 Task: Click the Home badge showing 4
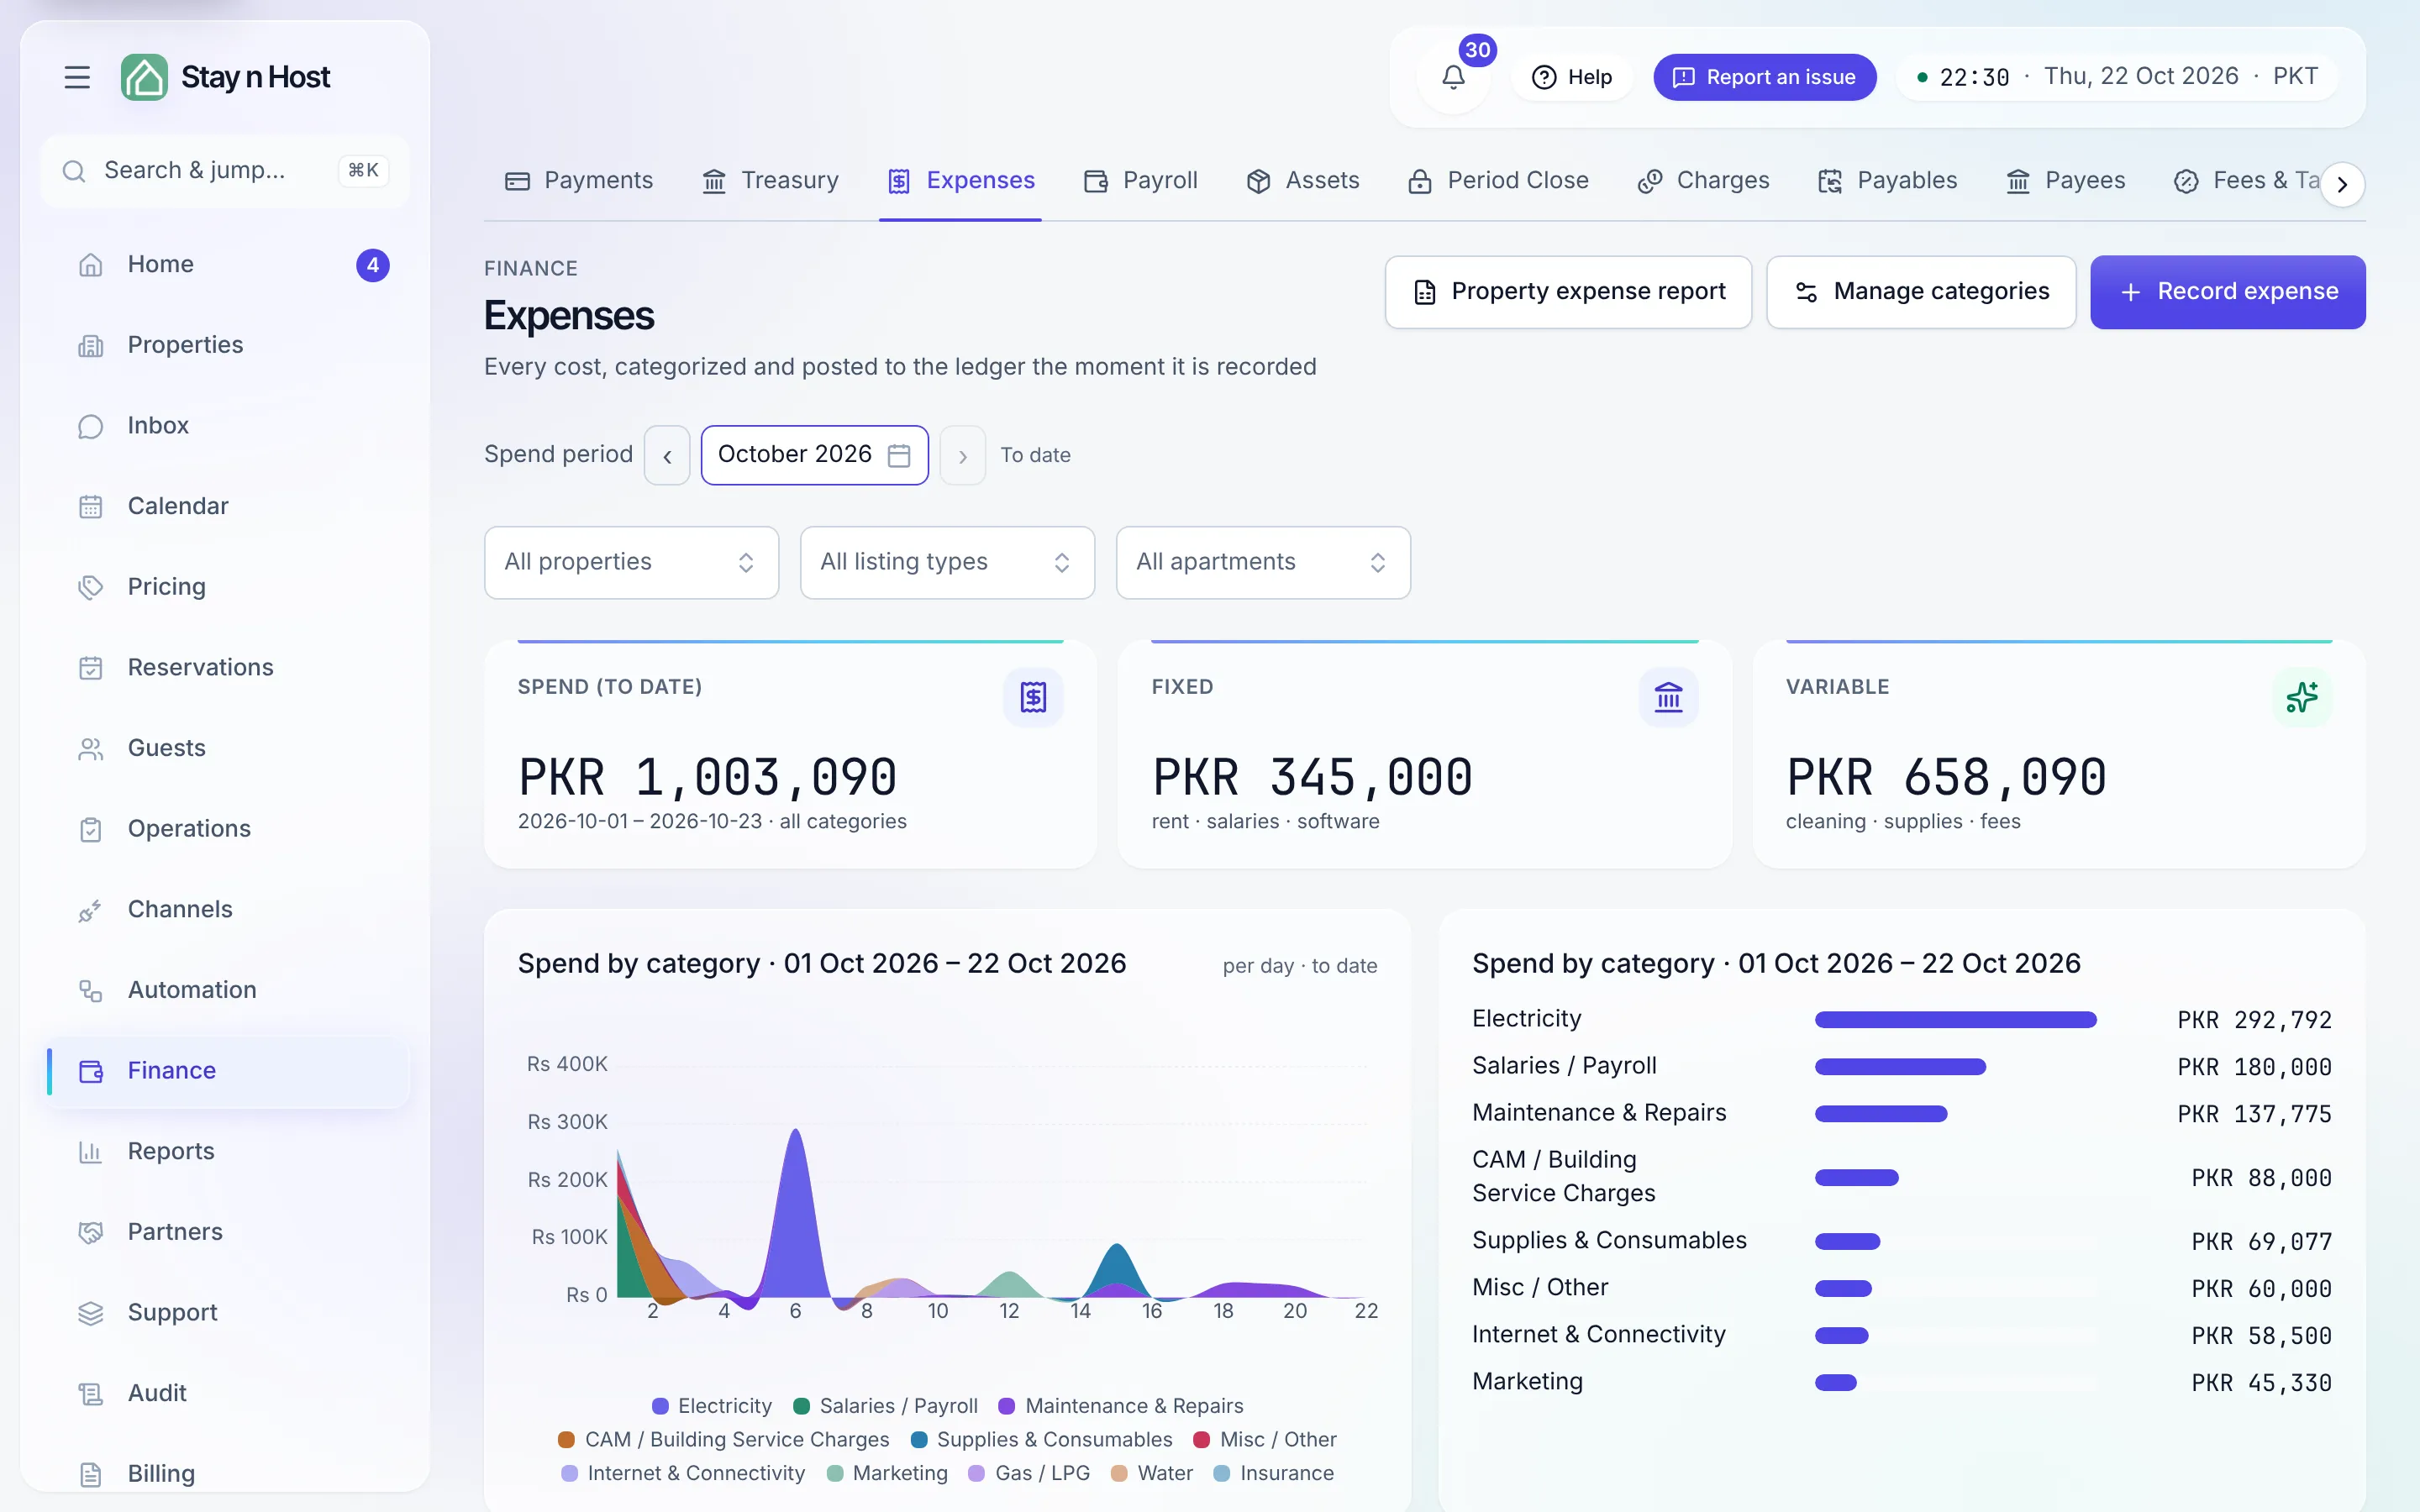tap(373, 265)
